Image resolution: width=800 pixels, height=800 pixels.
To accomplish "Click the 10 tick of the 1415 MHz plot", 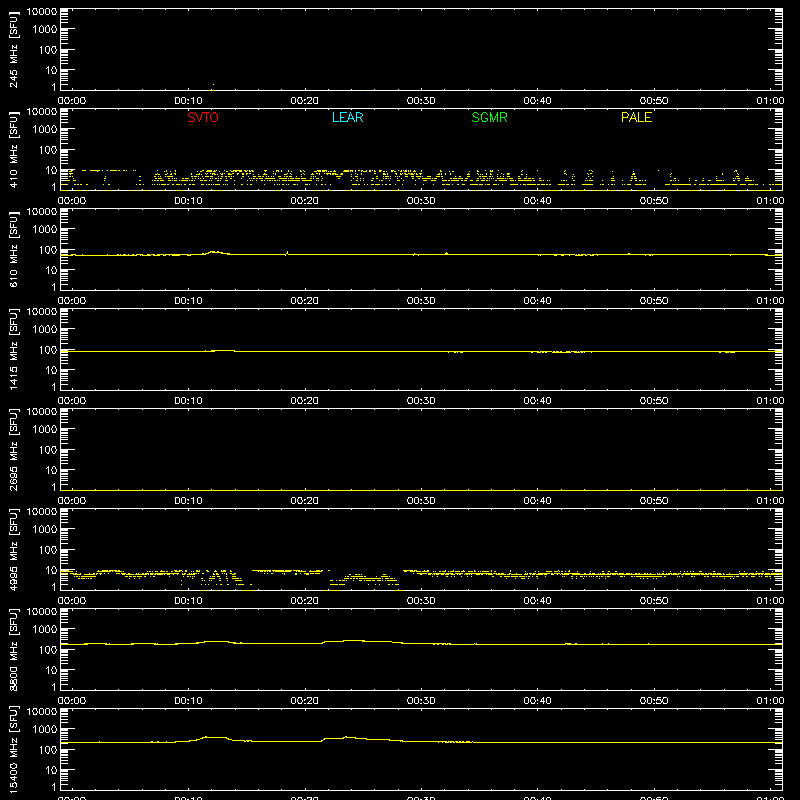I will [51, 370].
